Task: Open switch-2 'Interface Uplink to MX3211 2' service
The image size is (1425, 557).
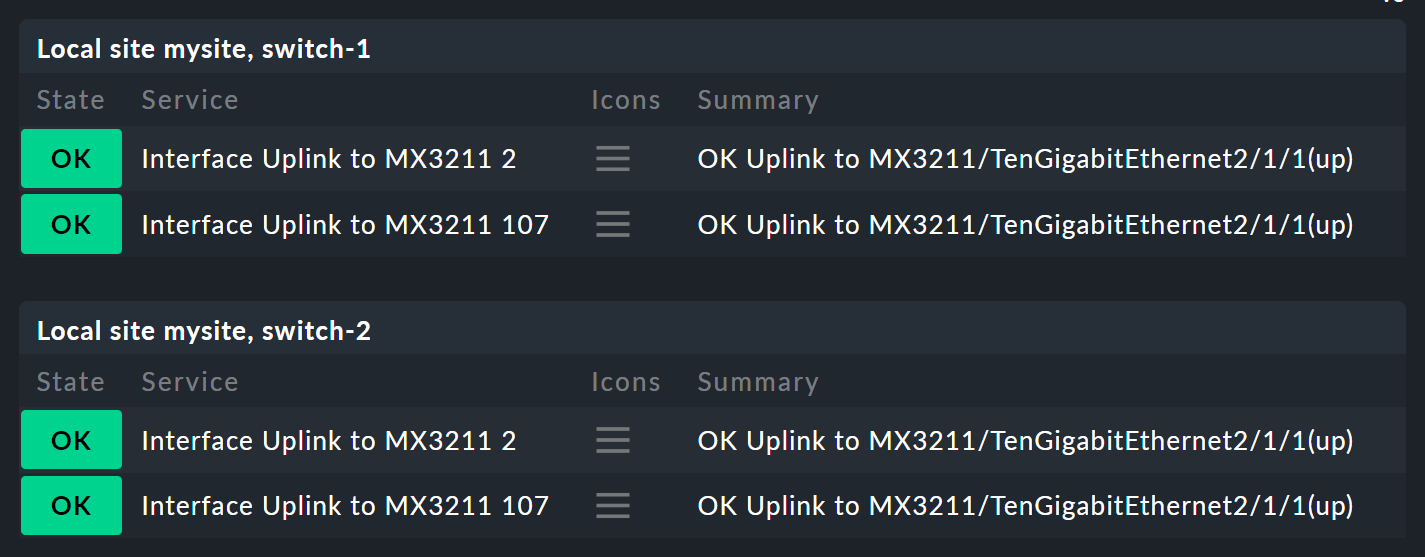Action: [329, 441]
